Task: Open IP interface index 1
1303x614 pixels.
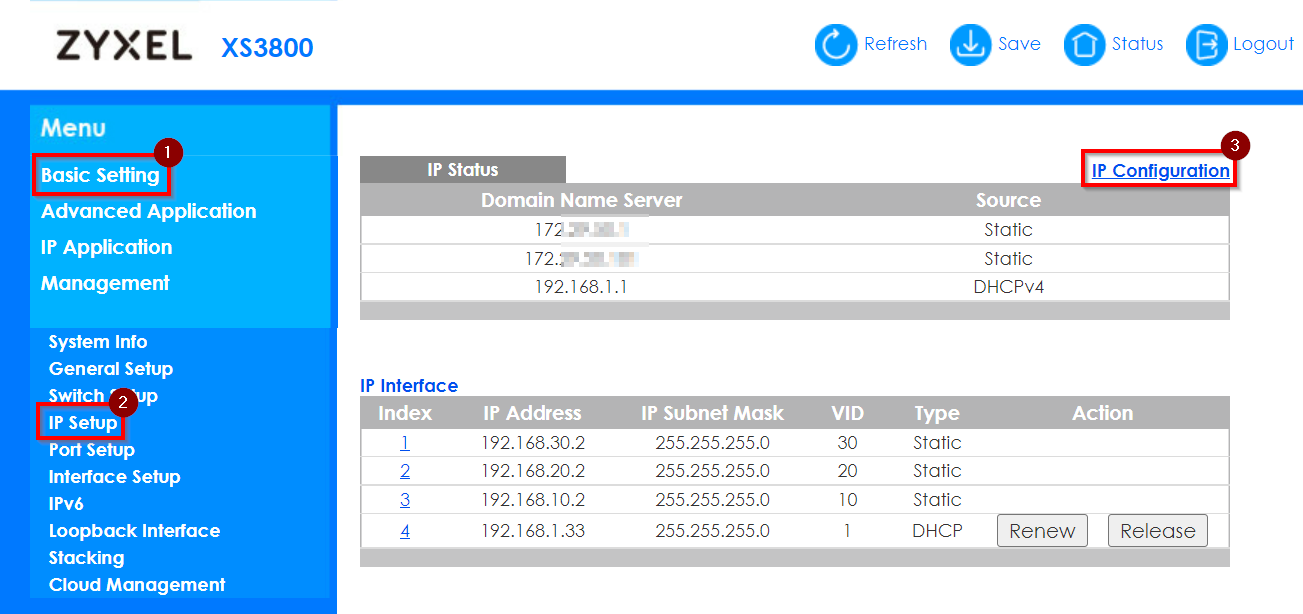Action: click(x=405, y=443)
